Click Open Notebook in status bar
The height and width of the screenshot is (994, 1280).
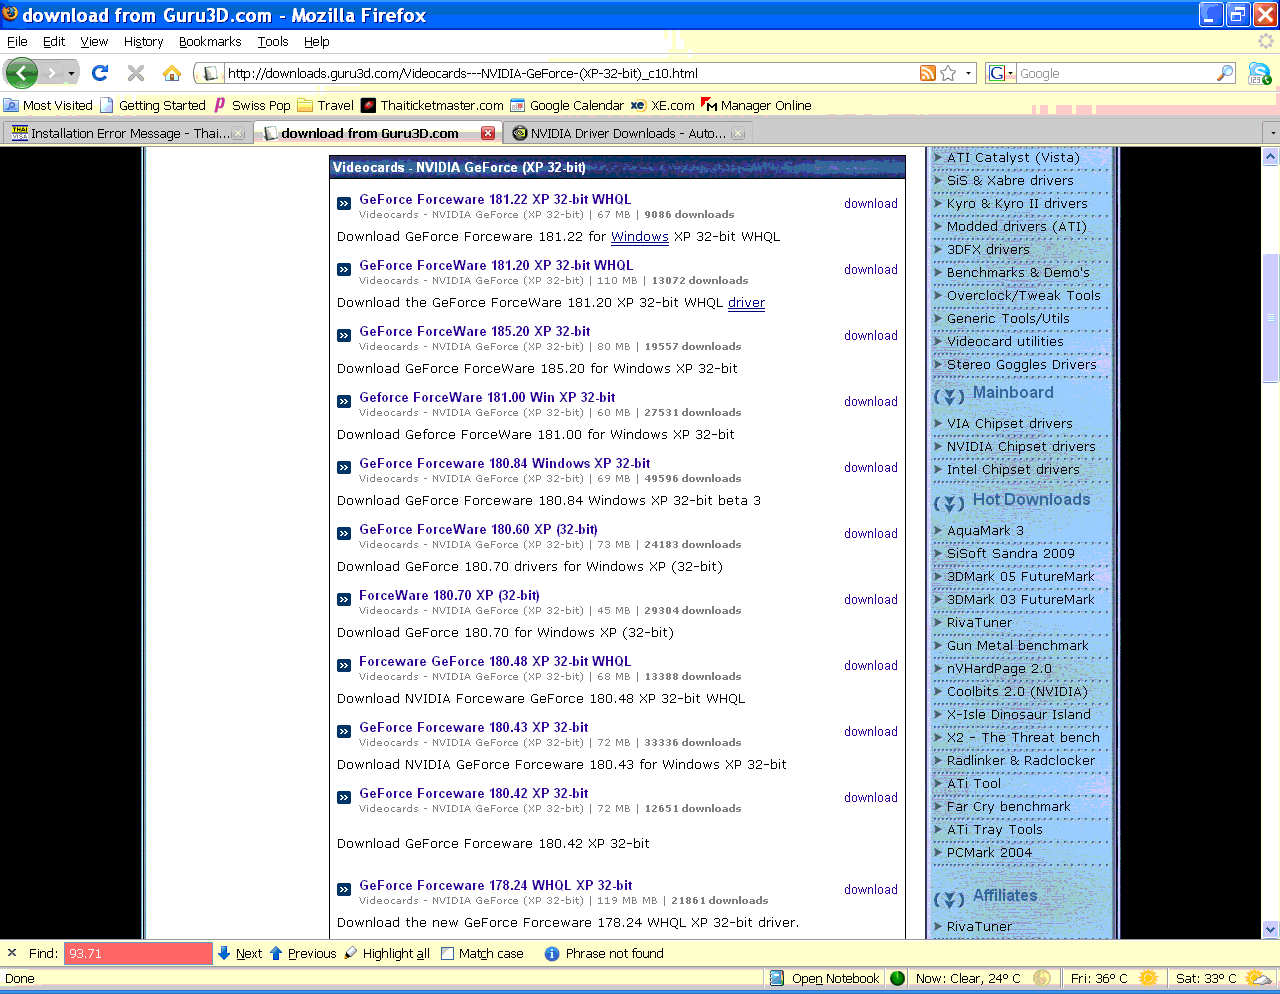(825, 978)
